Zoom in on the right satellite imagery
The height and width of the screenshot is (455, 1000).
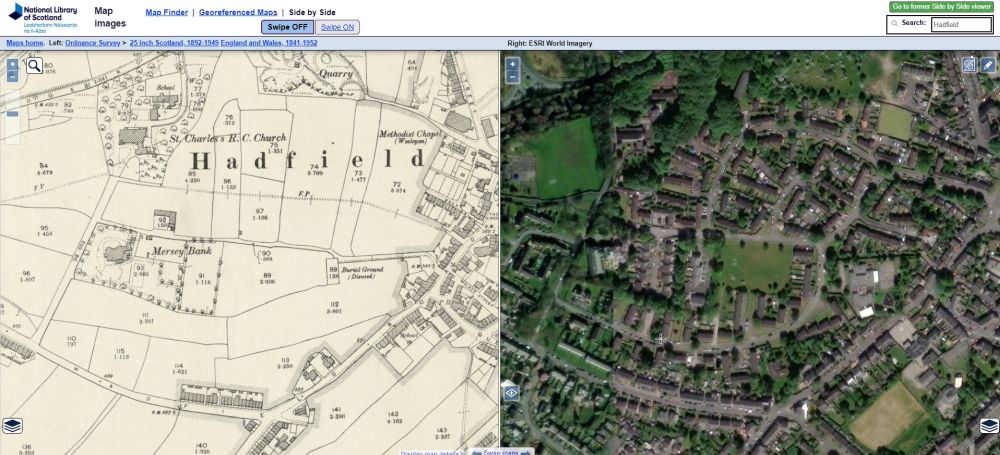click(x=512, y=64)
